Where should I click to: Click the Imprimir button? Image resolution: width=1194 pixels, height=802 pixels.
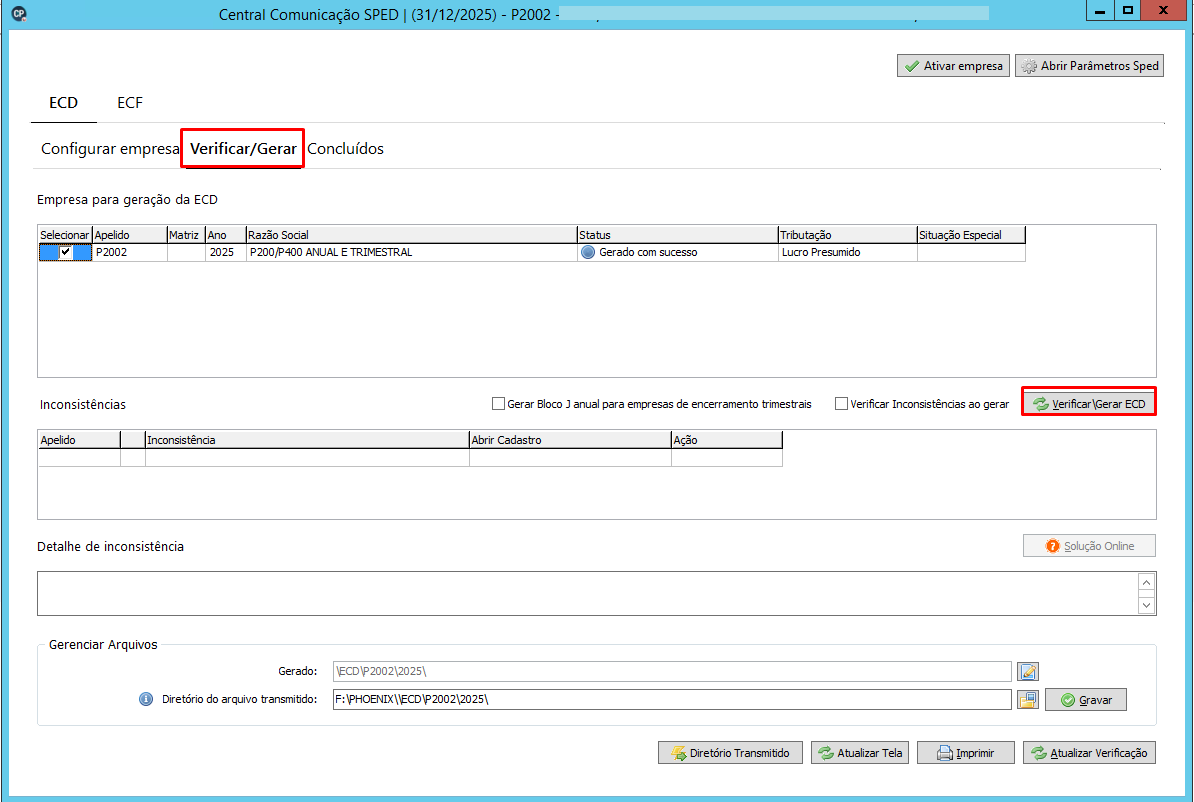click(966, 752)
